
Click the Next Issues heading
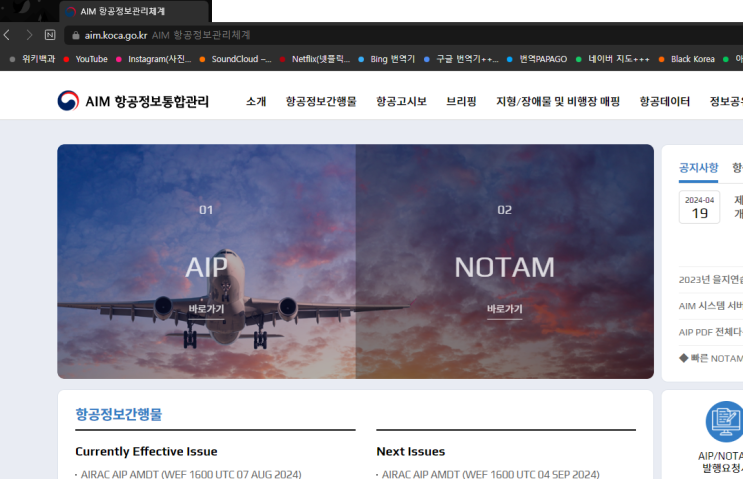click(411, 452)
